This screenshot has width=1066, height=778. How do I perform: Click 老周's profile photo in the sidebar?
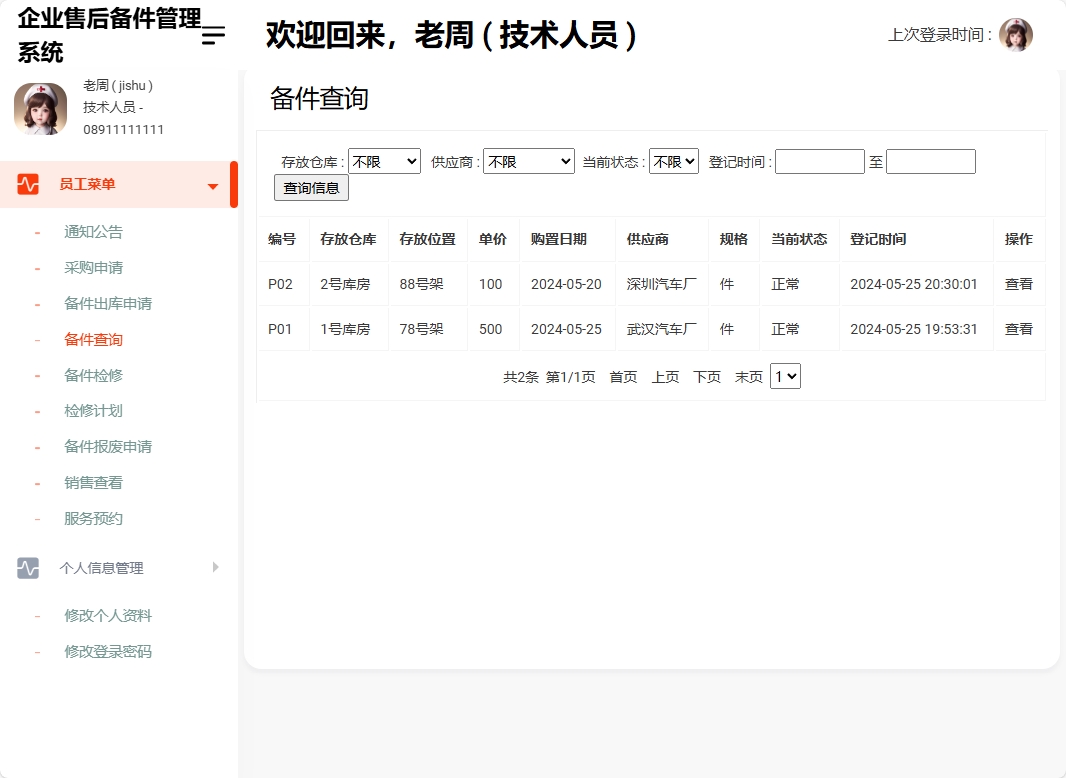click(40, 108)
